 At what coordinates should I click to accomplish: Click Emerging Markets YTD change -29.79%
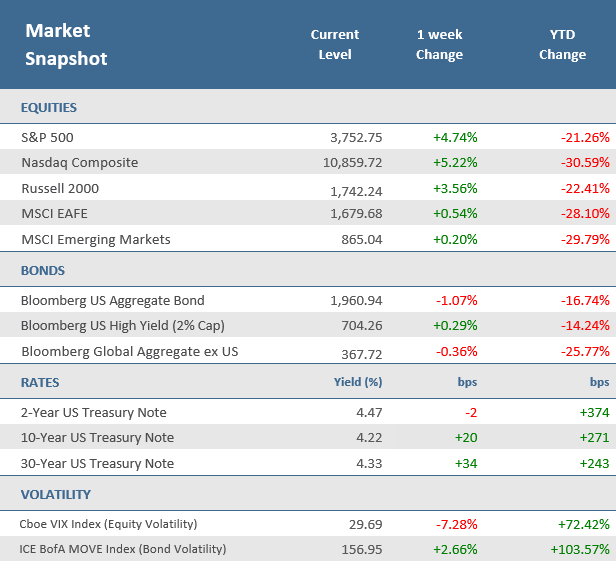585,240
